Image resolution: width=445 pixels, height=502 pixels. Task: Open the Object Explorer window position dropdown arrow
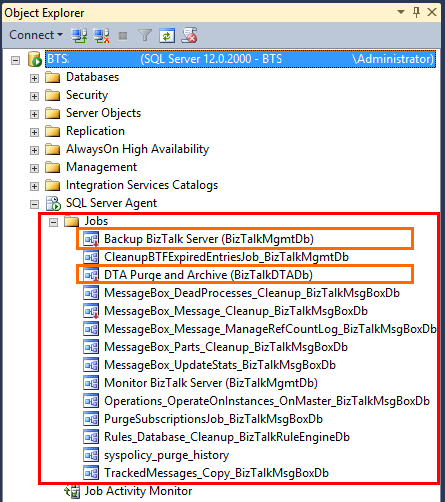click(401, 13)
